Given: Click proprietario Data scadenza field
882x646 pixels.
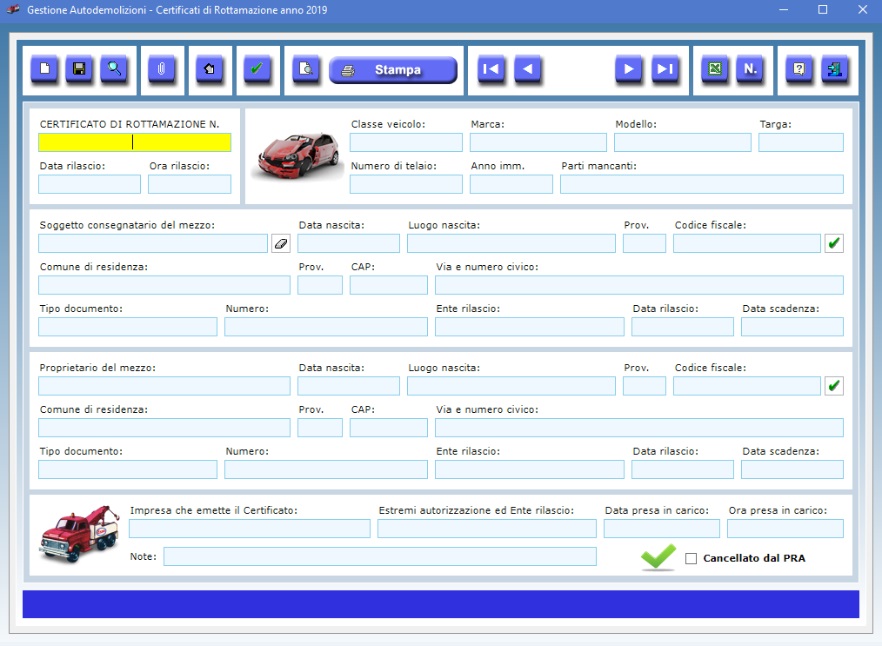Looking at the screenshot, I should point(793,469).
